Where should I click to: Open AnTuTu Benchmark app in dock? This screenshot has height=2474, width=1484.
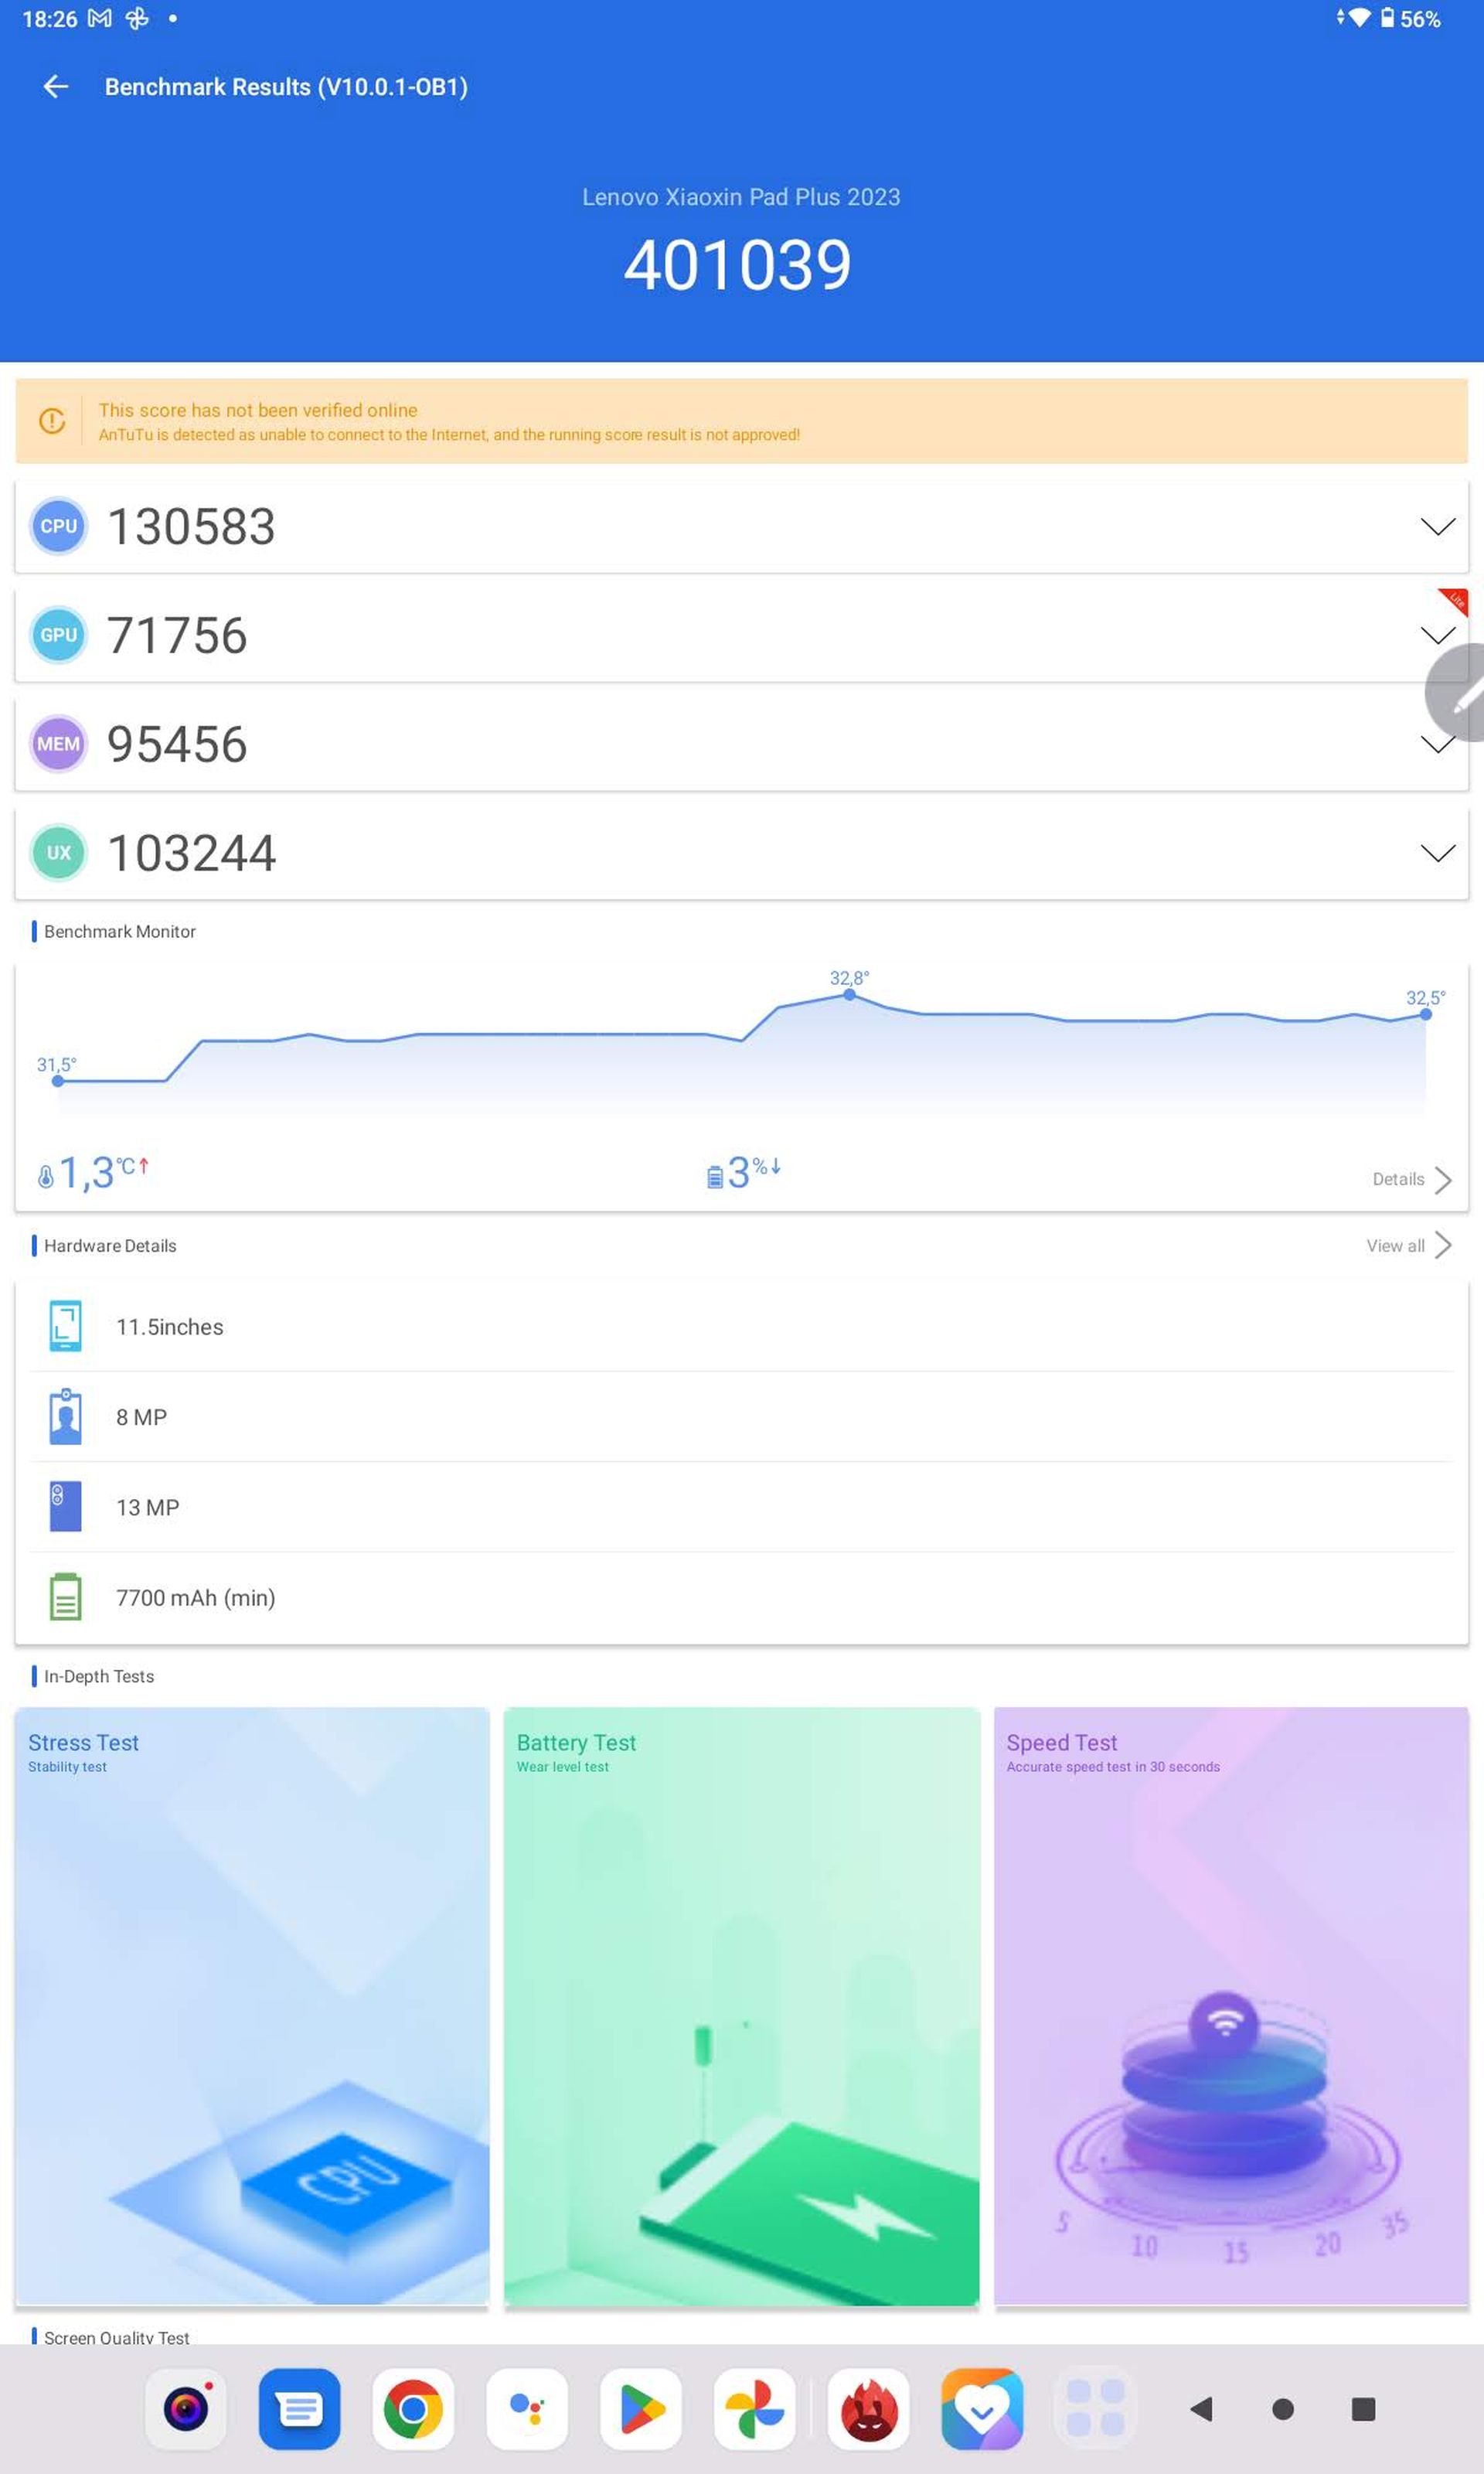tap(869, 2409)
